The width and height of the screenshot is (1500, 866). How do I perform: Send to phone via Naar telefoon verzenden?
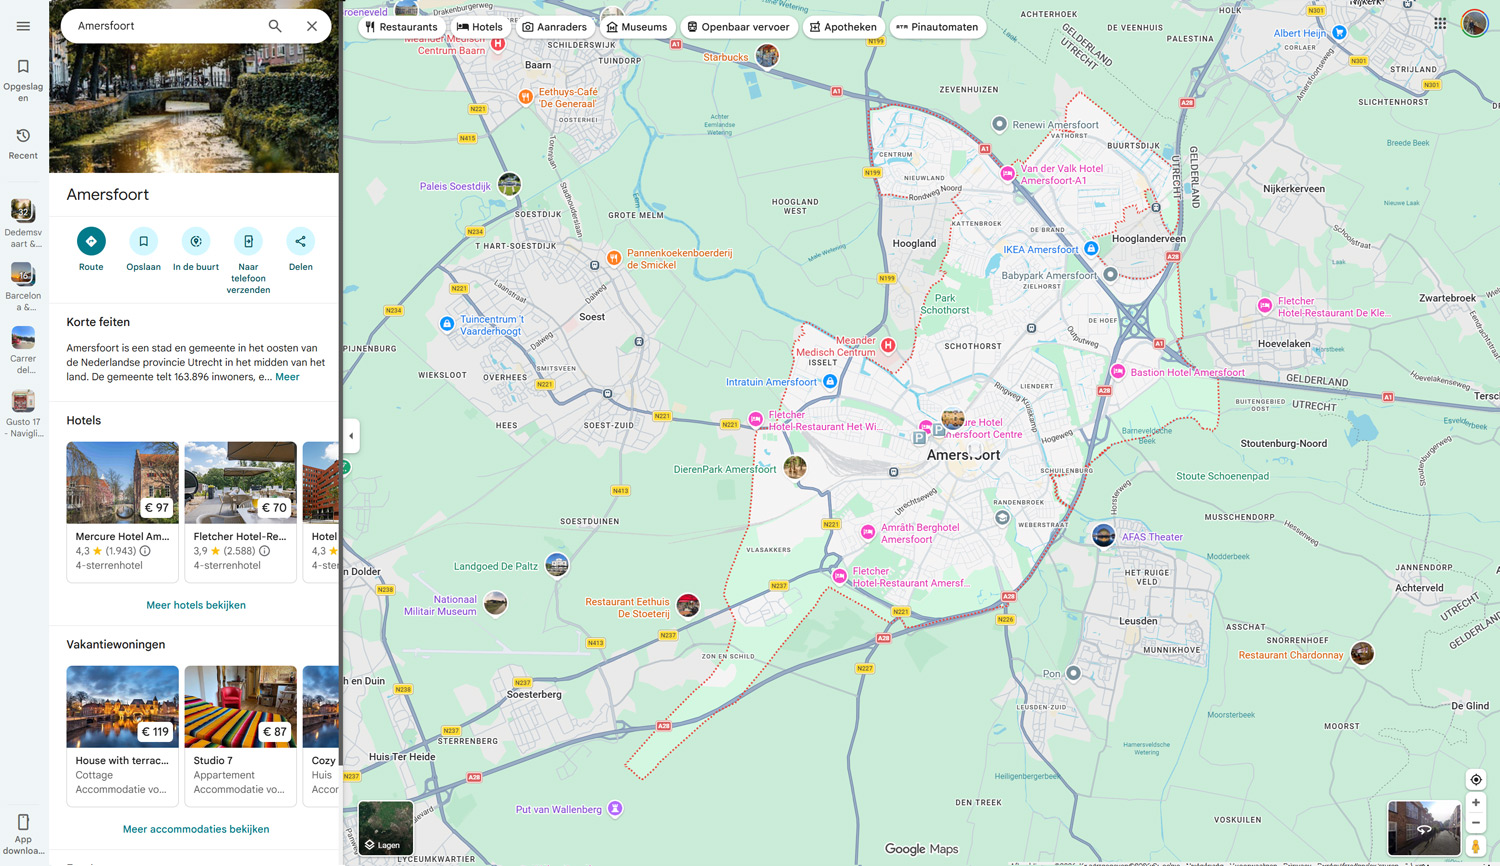(248, 241)
